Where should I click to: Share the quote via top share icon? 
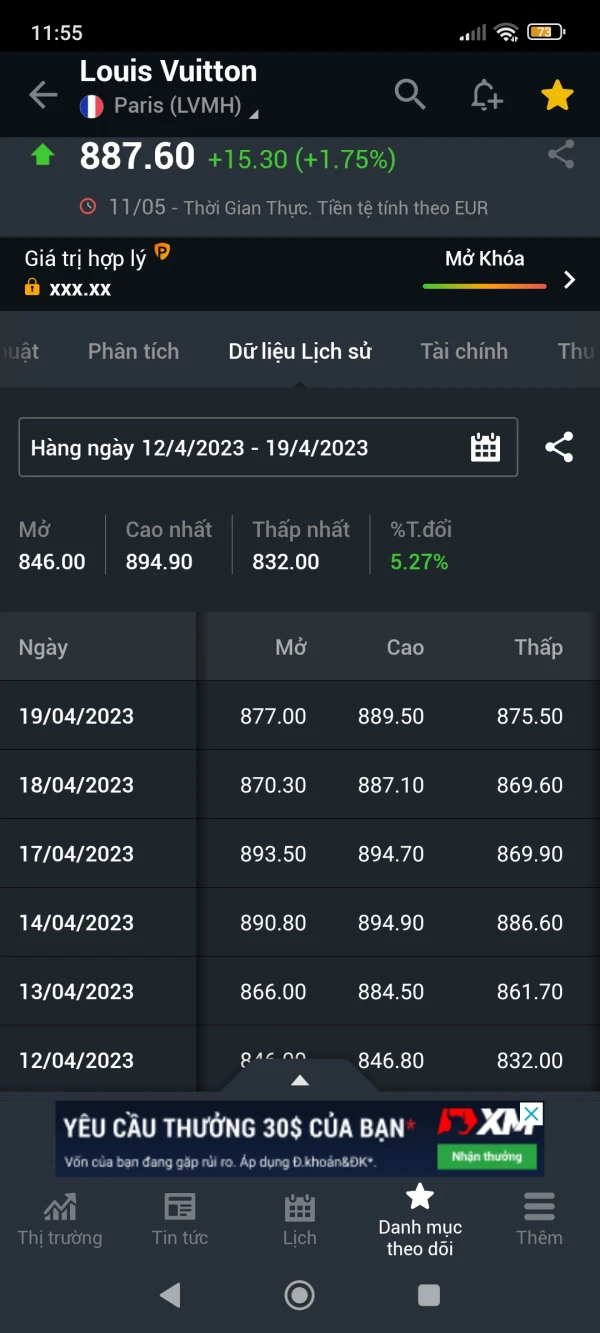pos(561,154)
